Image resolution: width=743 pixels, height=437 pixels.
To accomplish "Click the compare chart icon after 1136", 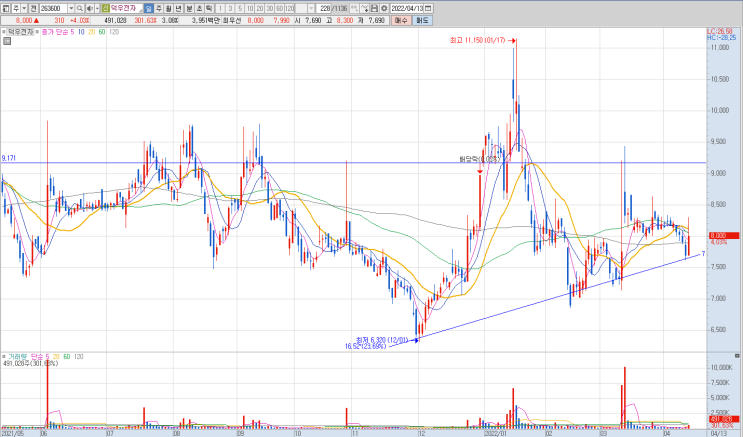I will tap(354, 9).
